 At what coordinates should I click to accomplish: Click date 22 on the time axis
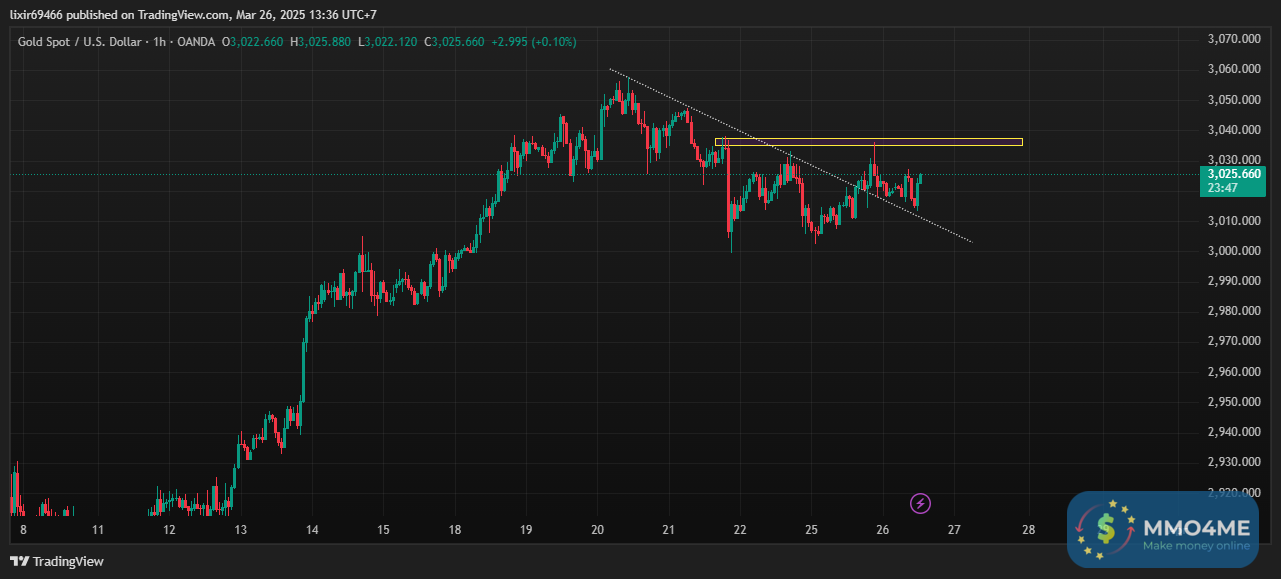point(741,530)
